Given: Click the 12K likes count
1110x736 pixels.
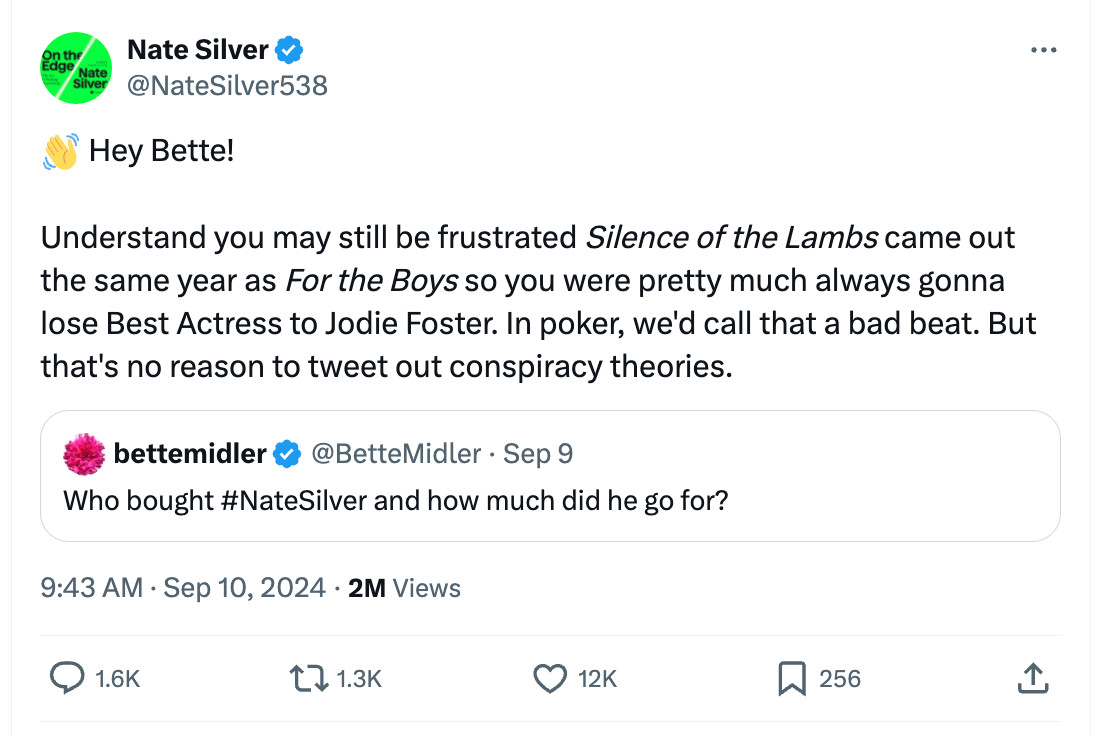Looking at the screenshot, I should click(x=597, y=679).
